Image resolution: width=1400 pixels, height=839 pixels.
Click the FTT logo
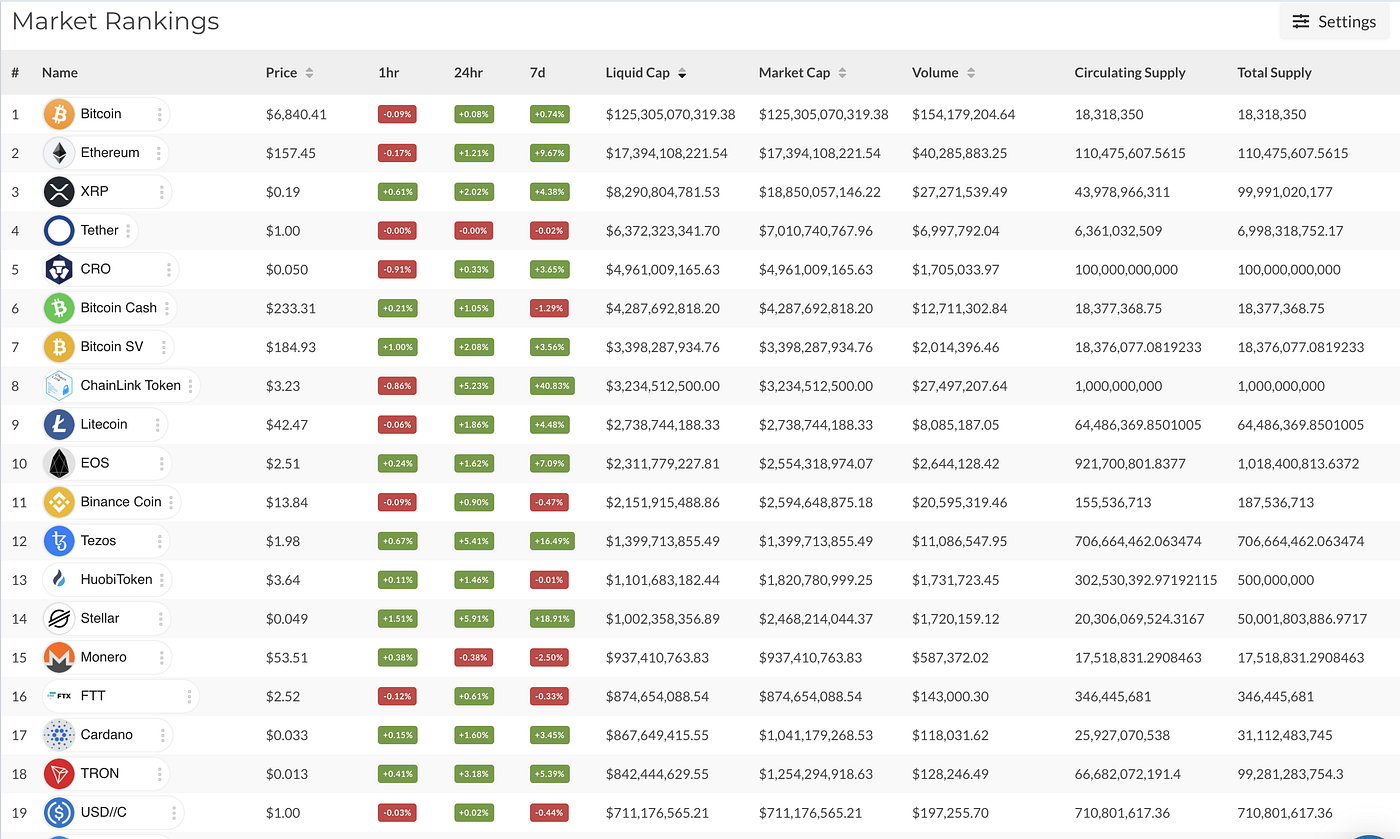[x=59, y=696]
